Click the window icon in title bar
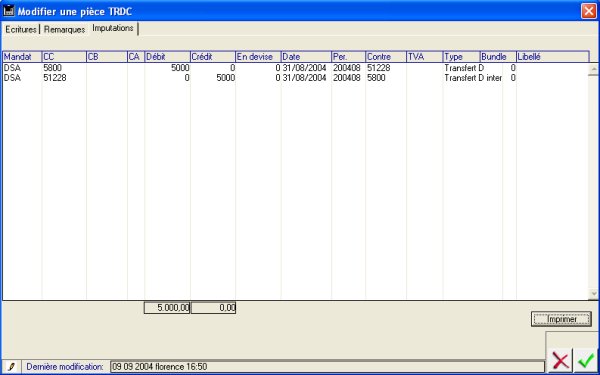Viewport: 600px width, 375px height. [x=9, y=11]
